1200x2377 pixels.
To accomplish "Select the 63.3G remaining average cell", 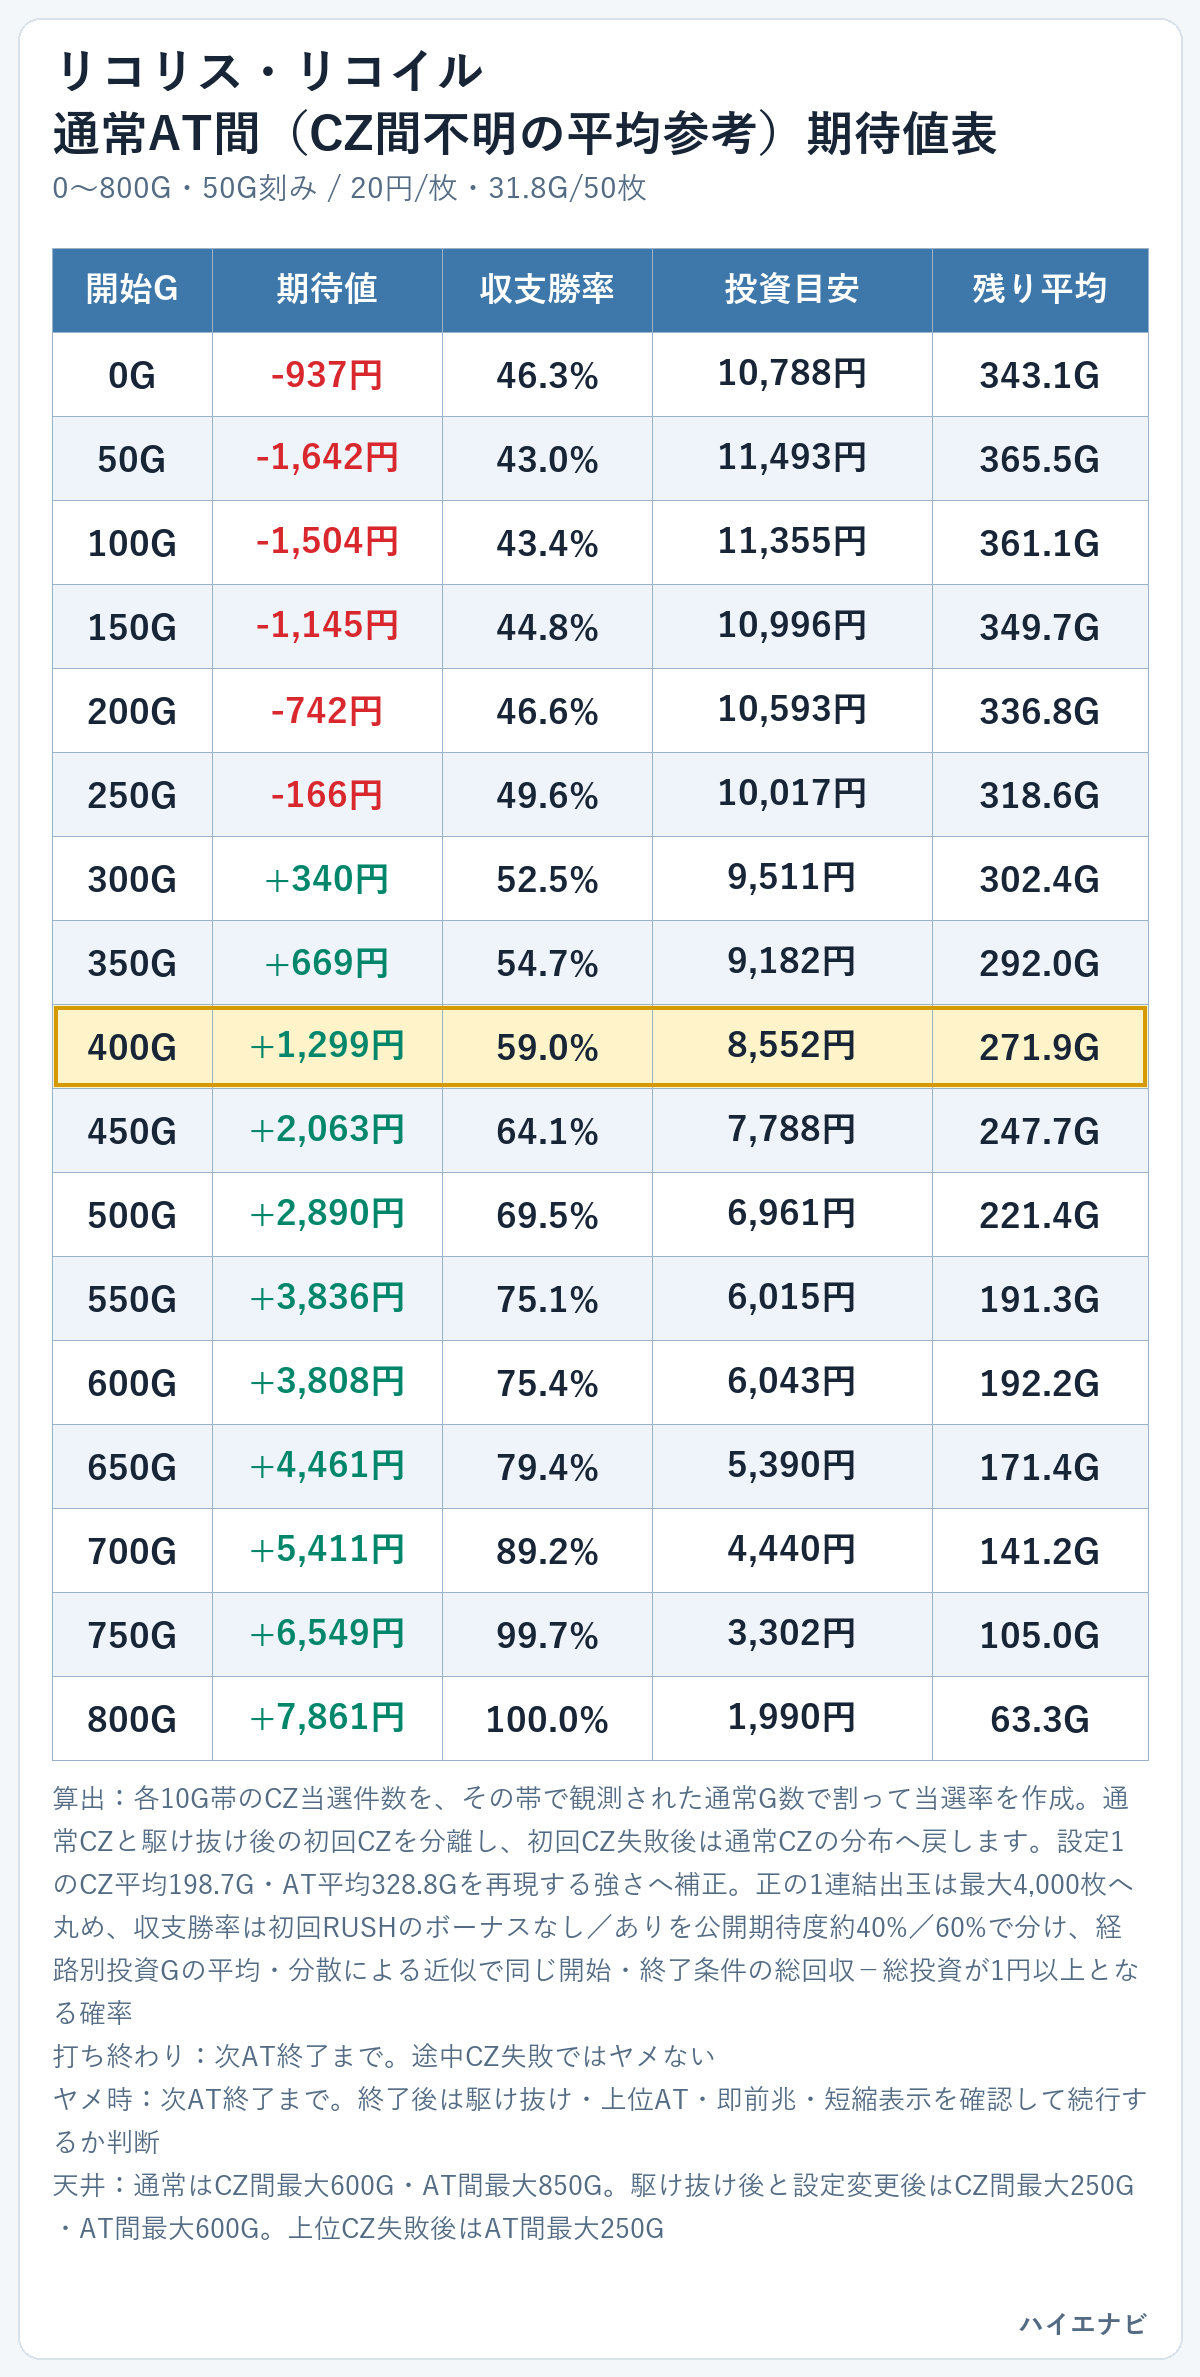I will pyautogui.click(x=1040, y=1719).
